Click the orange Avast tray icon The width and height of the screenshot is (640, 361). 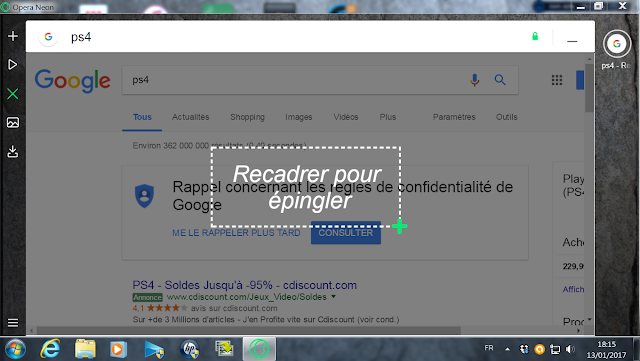pos(540,349)
